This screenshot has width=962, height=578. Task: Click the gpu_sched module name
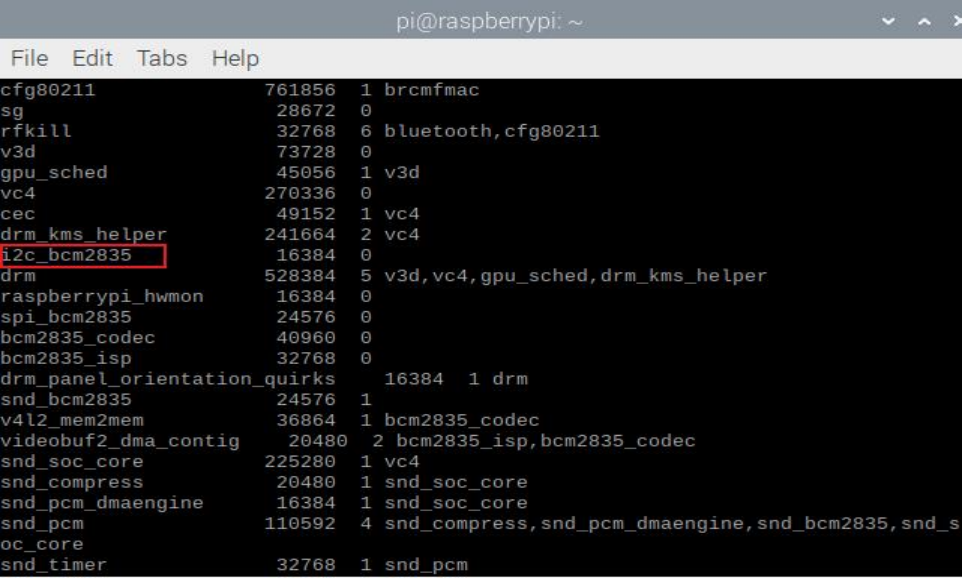click(54, 172)
